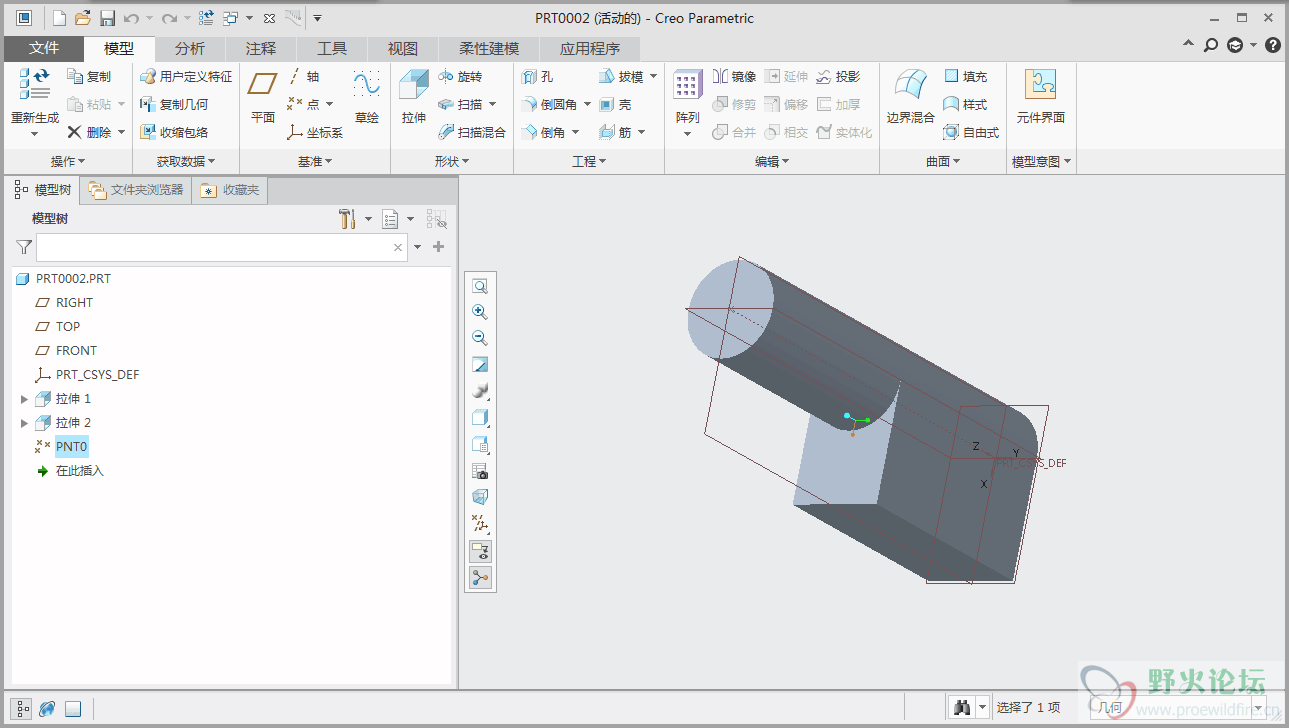This screenshot has height=728, width=1289.
Task: Switch to the 分析 ribbon tab
Action: point(190,48)
